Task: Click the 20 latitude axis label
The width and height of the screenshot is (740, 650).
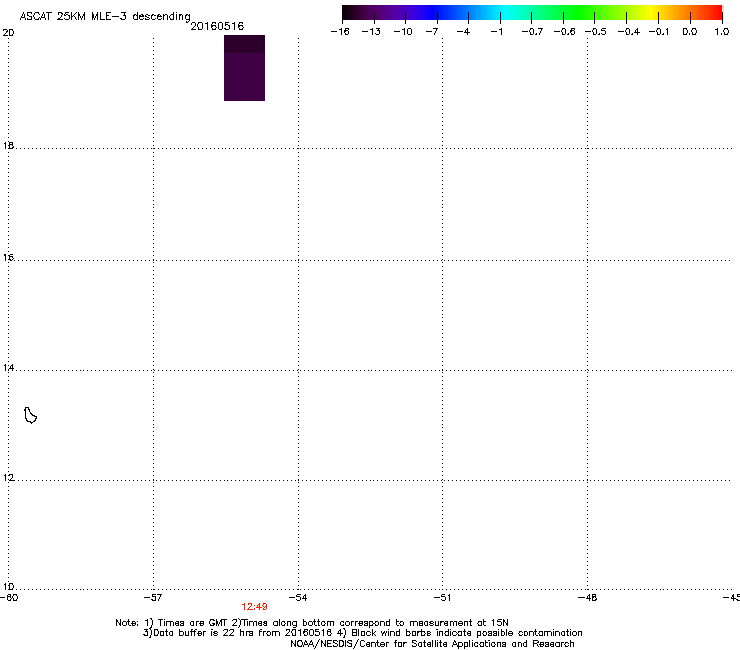Action: tap(8, 33)
